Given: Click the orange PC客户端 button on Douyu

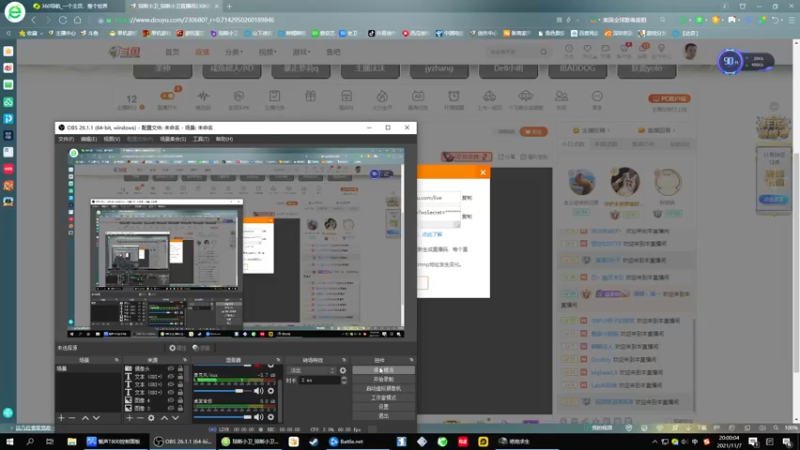Looking at the screenshot, I should 669,98.
